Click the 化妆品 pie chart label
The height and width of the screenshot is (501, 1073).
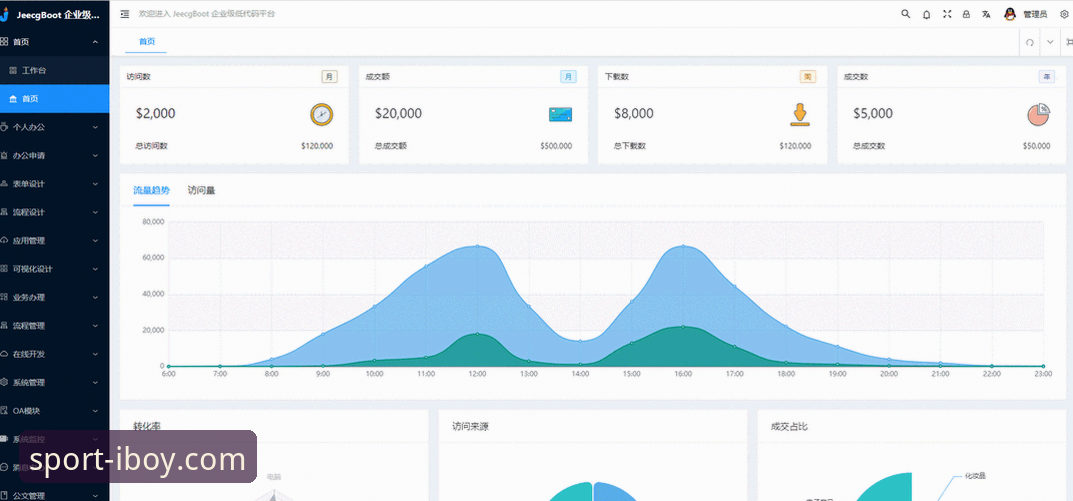[x=974, y=476]
